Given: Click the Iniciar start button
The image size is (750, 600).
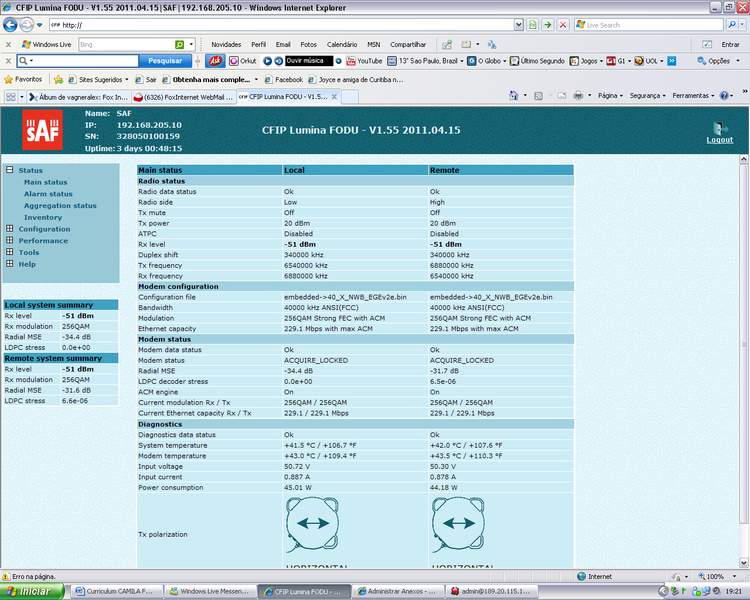Looking at the screenshot, I should pyautogui.click(x=32, y=592).
